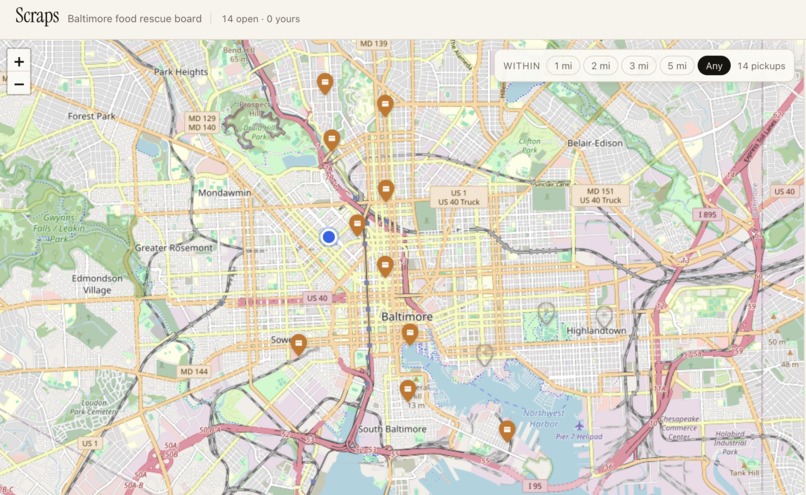Click the '14 open · 0 yours' status text
Image resolution: width=806 pixels, height=495 pixels.
[x=261, y=19]
